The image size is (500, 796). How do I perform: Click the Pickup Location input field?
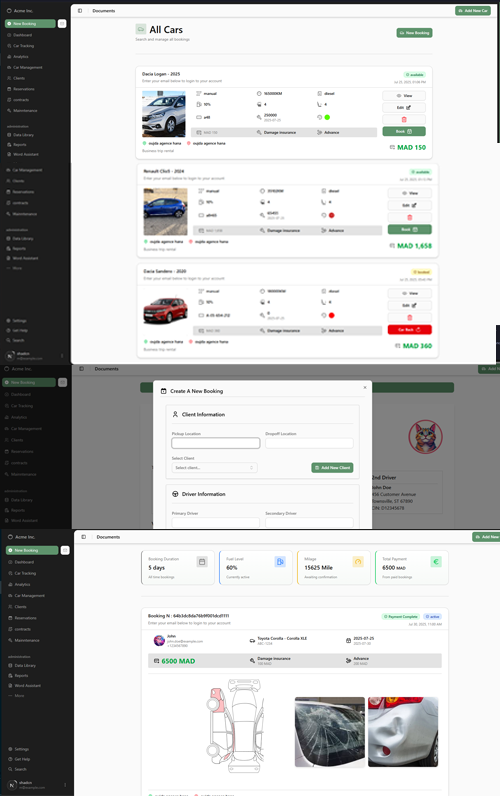coord(216,443)
